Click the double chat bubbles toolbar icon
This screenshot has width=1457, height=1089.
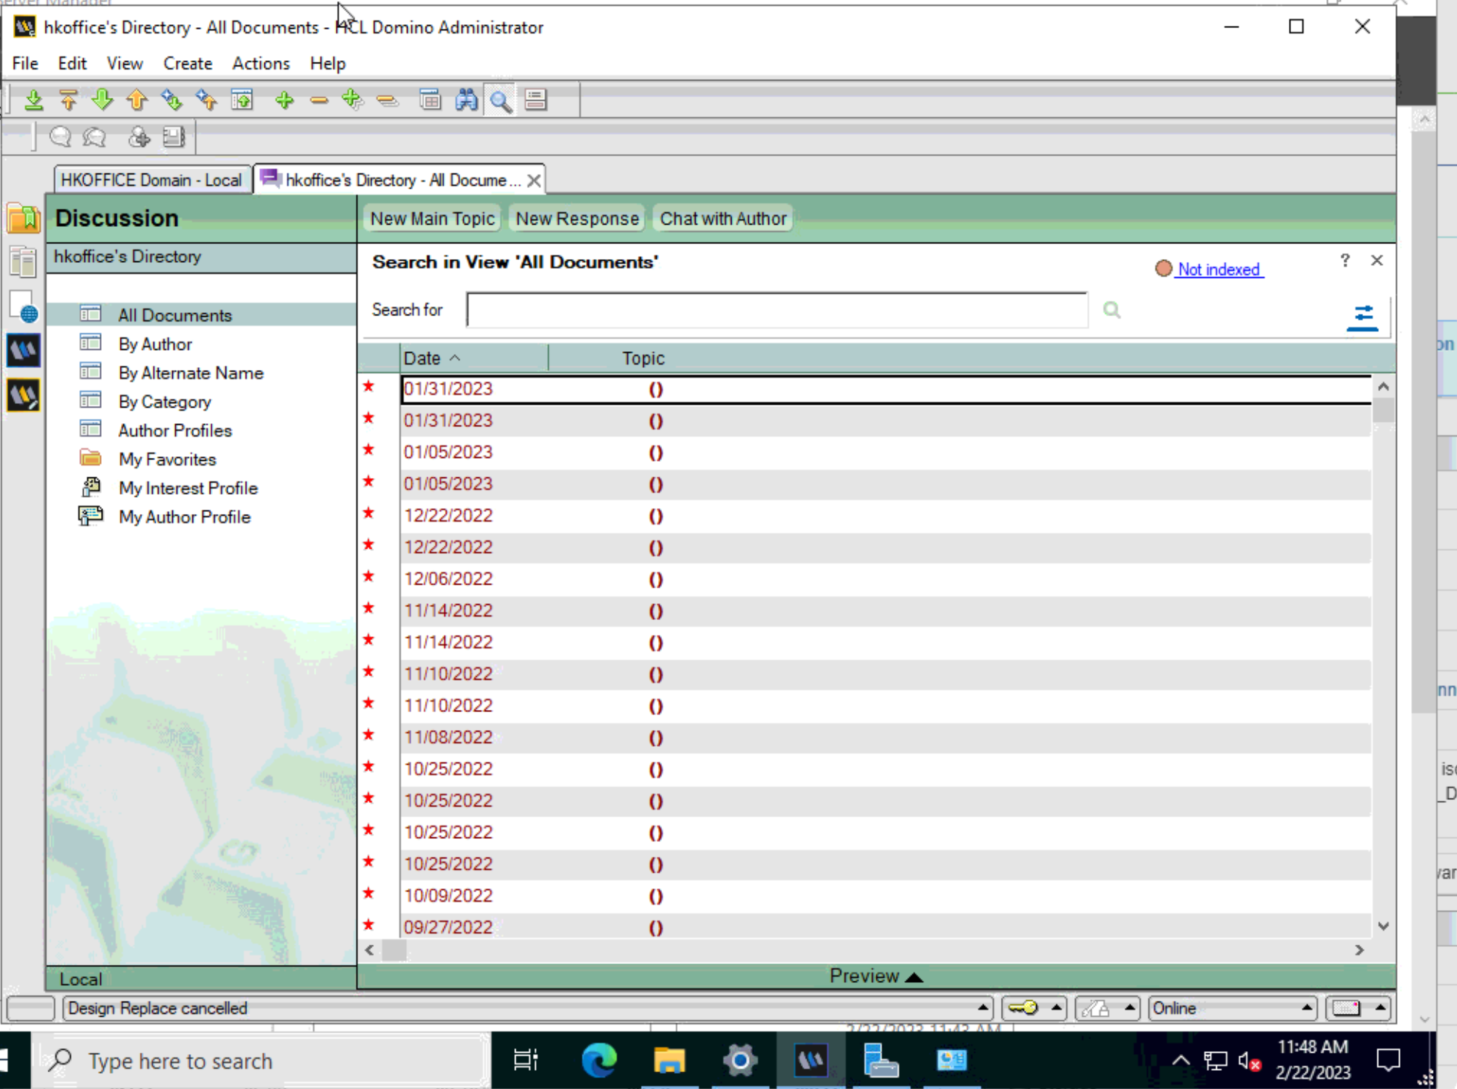click(95, 137)
